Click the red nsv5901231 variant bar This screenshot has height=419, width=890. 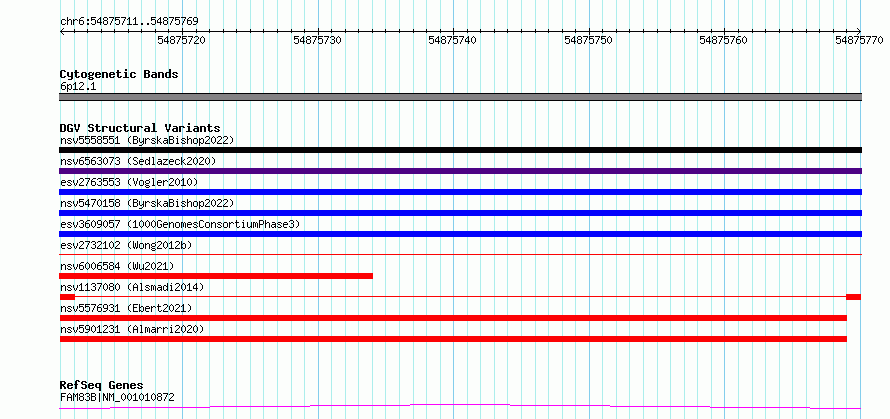point(453,339)
